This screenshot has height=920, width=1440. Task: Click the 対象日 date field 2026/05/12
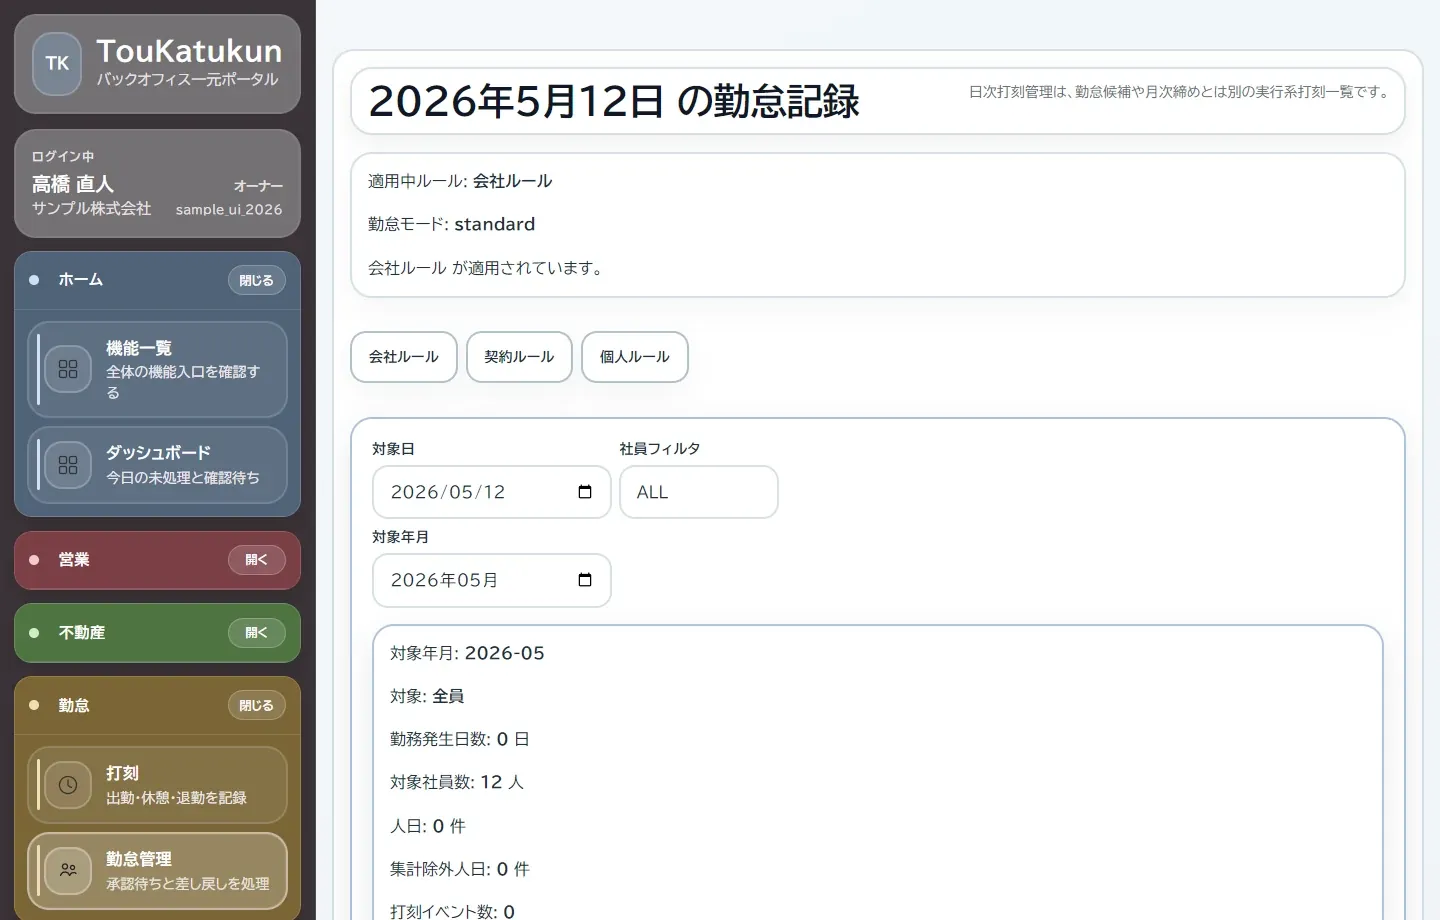point(491,492)
